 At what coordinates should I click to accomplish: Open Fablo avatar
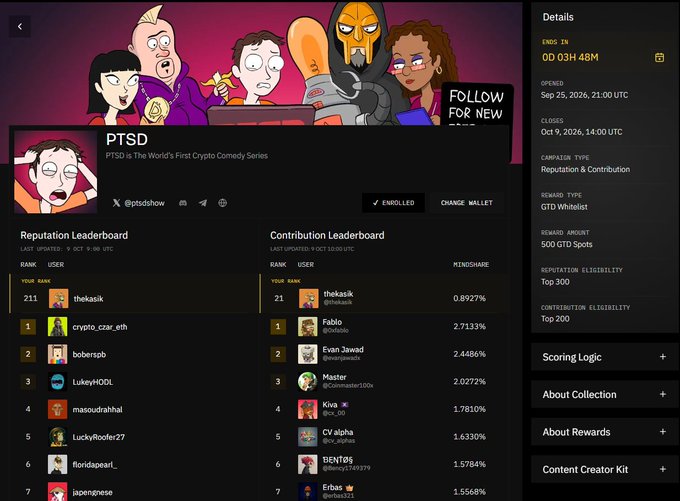point(308,327)
